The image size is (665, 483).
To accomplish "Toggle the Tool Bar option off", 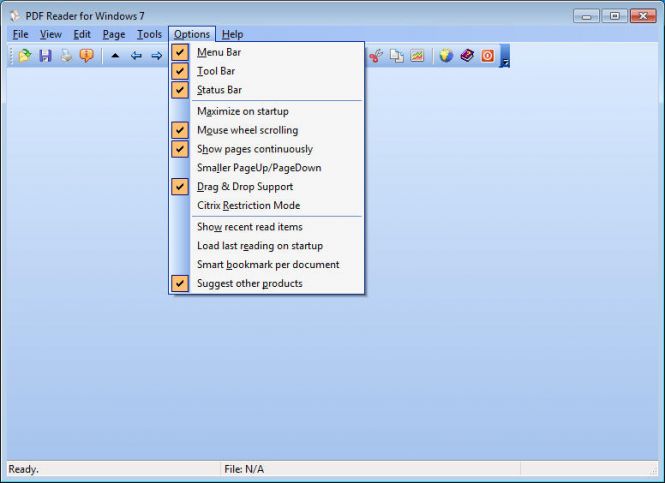I will [x=266, y=71].
